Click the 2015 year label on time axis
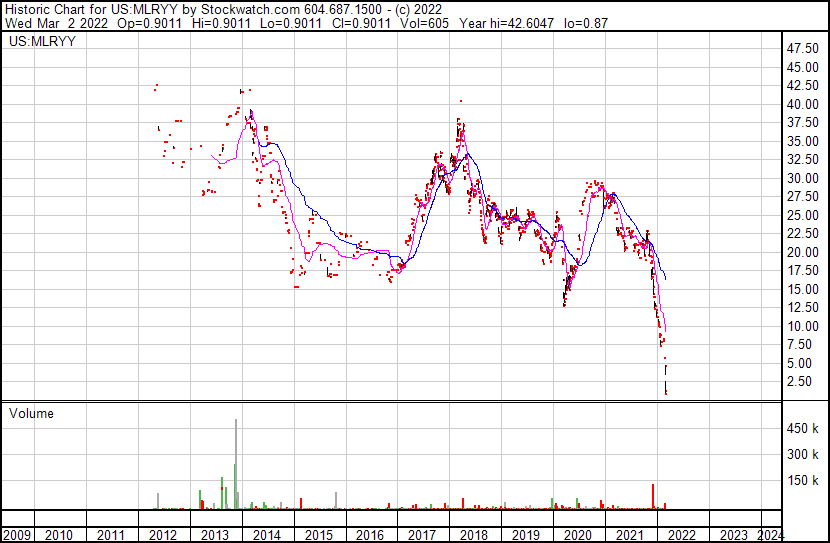 tap(318, 535)
